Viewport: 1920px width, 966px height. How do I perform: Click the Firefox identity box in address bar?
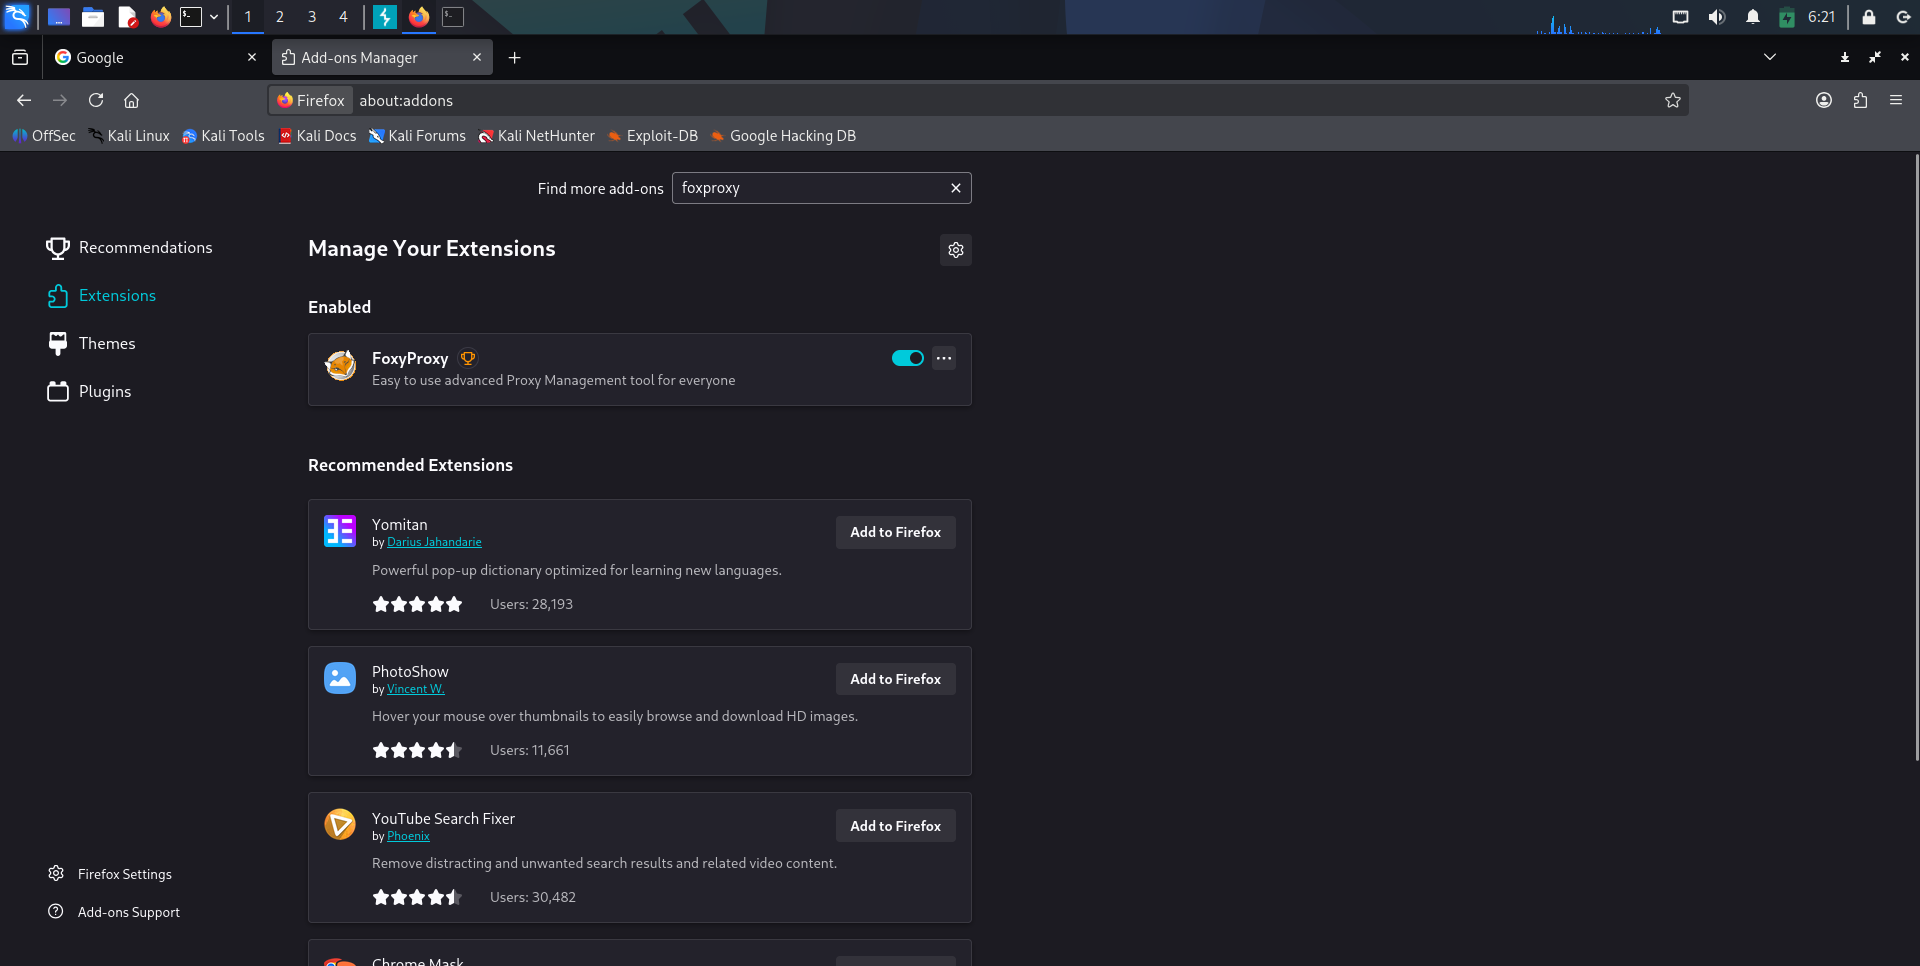[x=311, y=100]
